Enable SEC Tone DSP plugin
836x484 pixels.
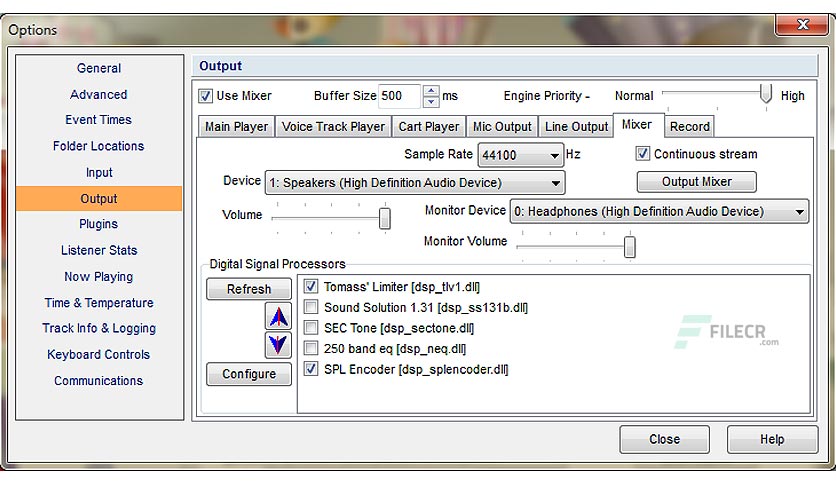coord(311,327)
